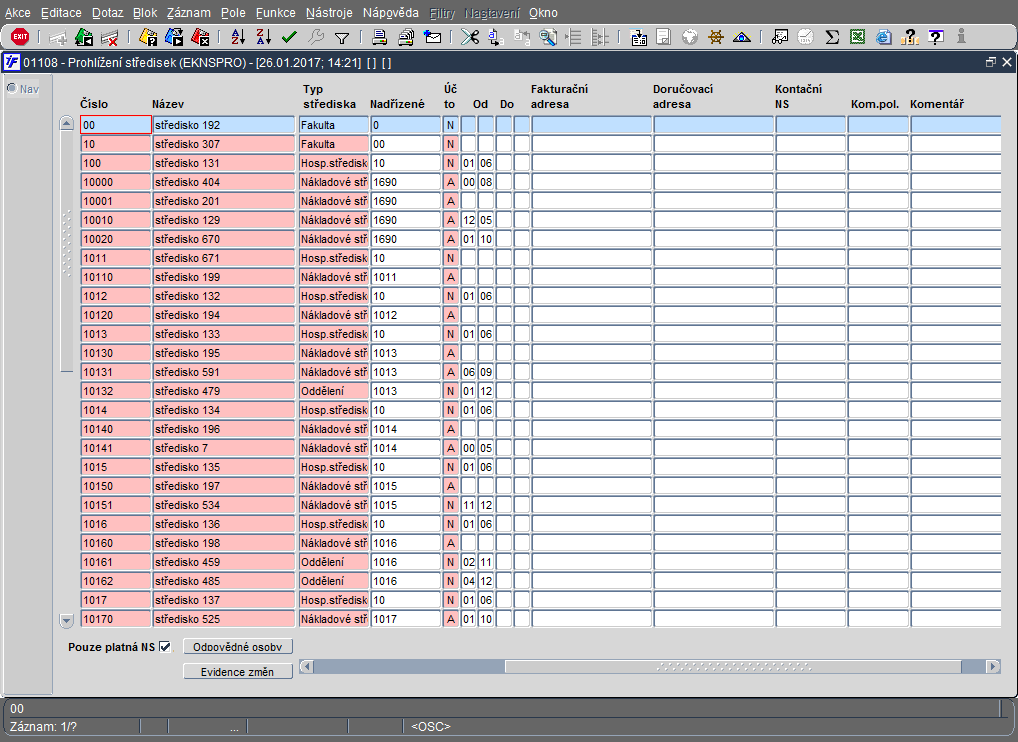Click the blue execute-query folder icon

[x=174, y=37]
